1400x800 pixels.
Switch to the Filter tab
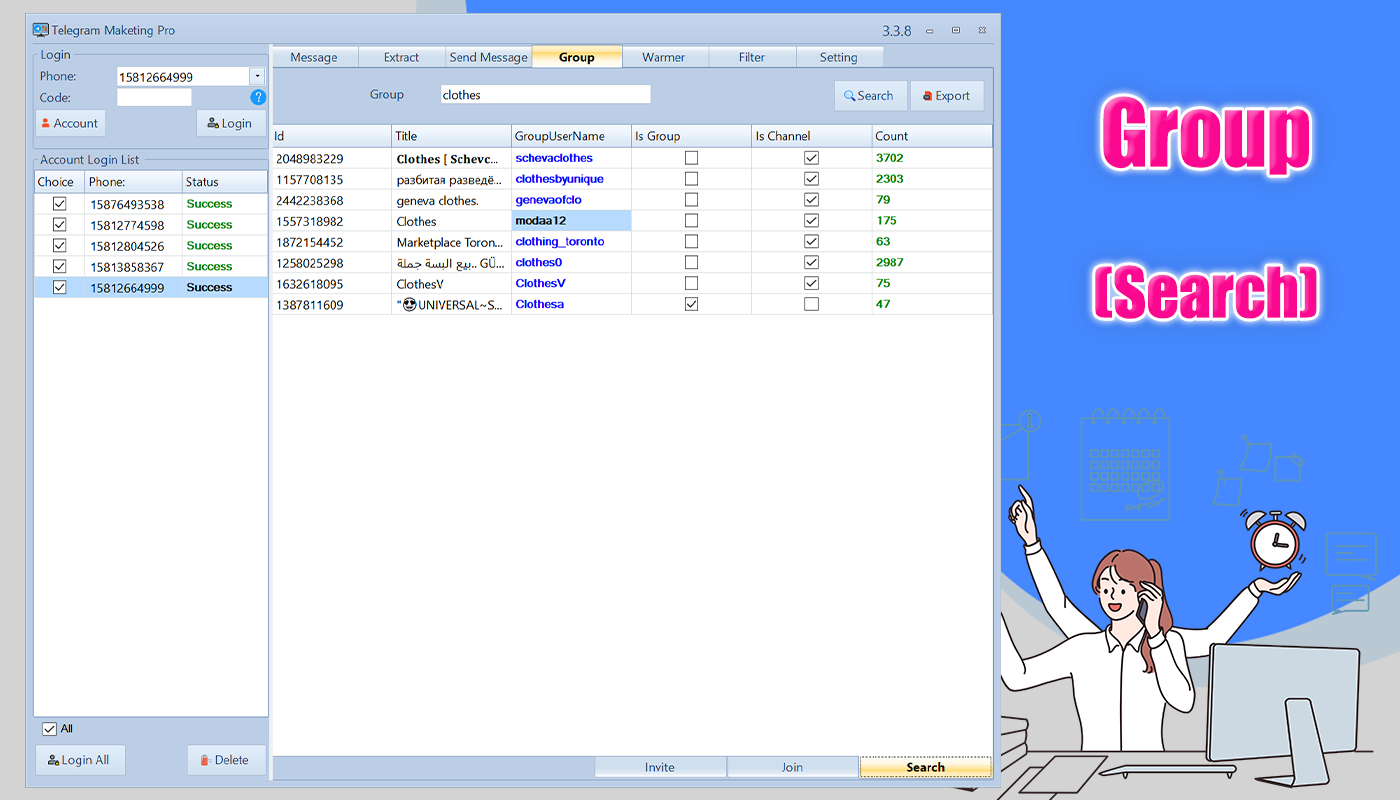click(752, 57)
